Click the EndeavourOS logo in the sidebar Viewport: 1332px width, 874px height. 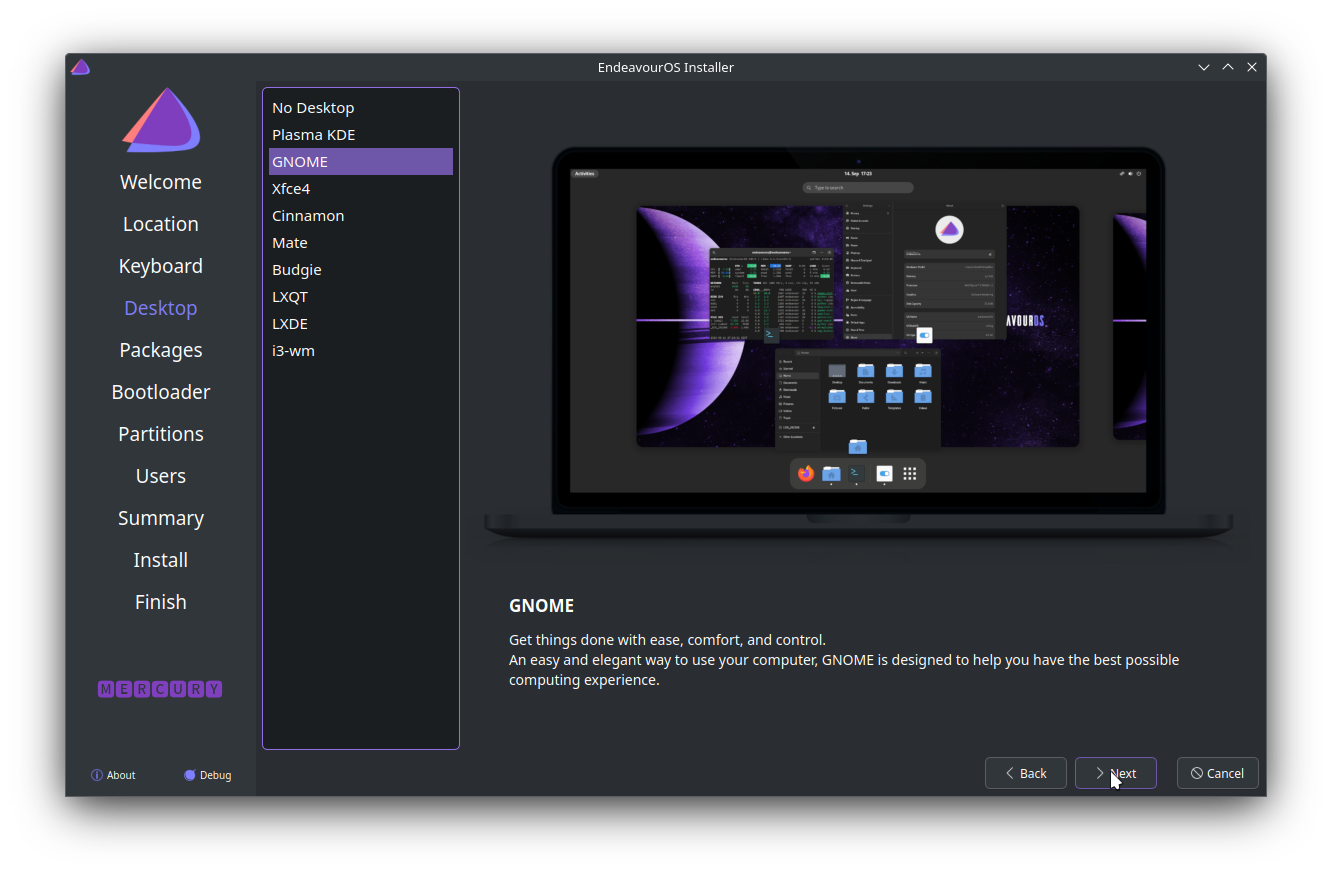pos(161,120)
